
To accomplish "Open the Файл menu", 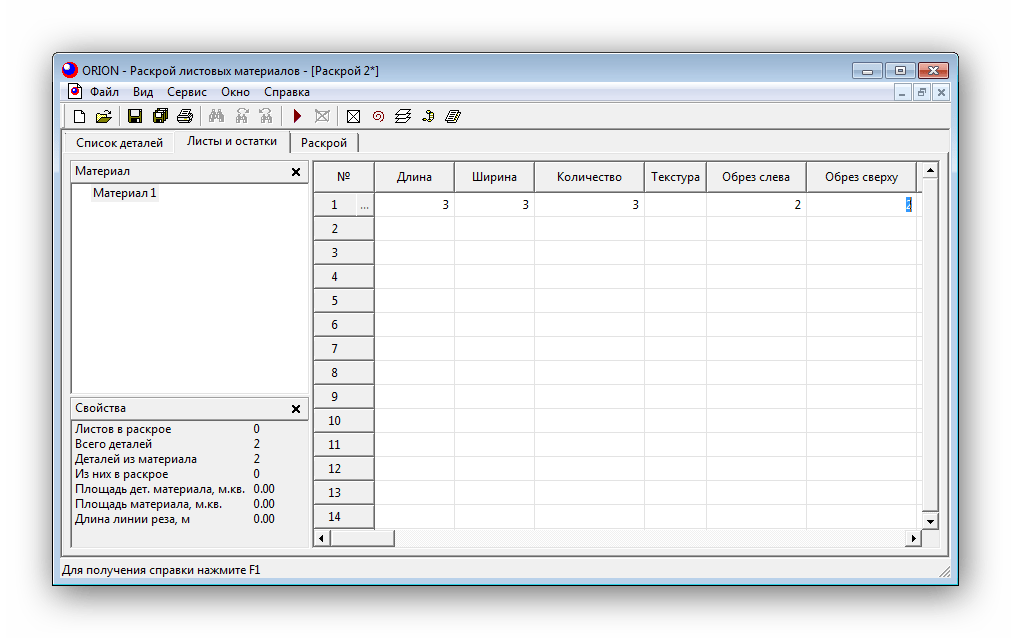I will (104, 92).
